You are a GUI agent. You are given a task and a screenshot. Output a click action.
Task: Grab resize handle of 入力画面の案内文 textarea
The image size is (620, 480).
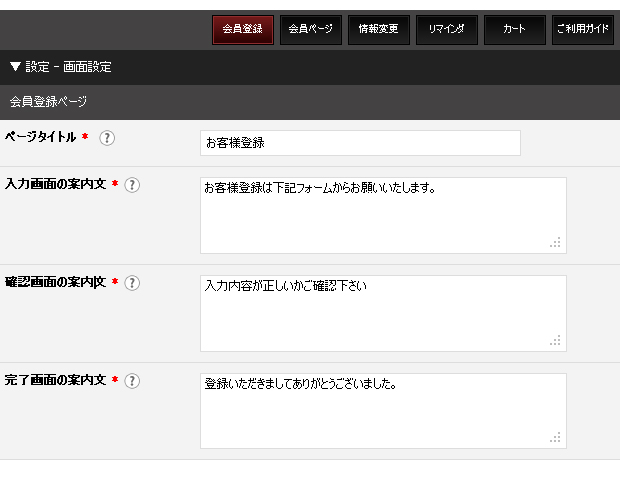[555, 242]
